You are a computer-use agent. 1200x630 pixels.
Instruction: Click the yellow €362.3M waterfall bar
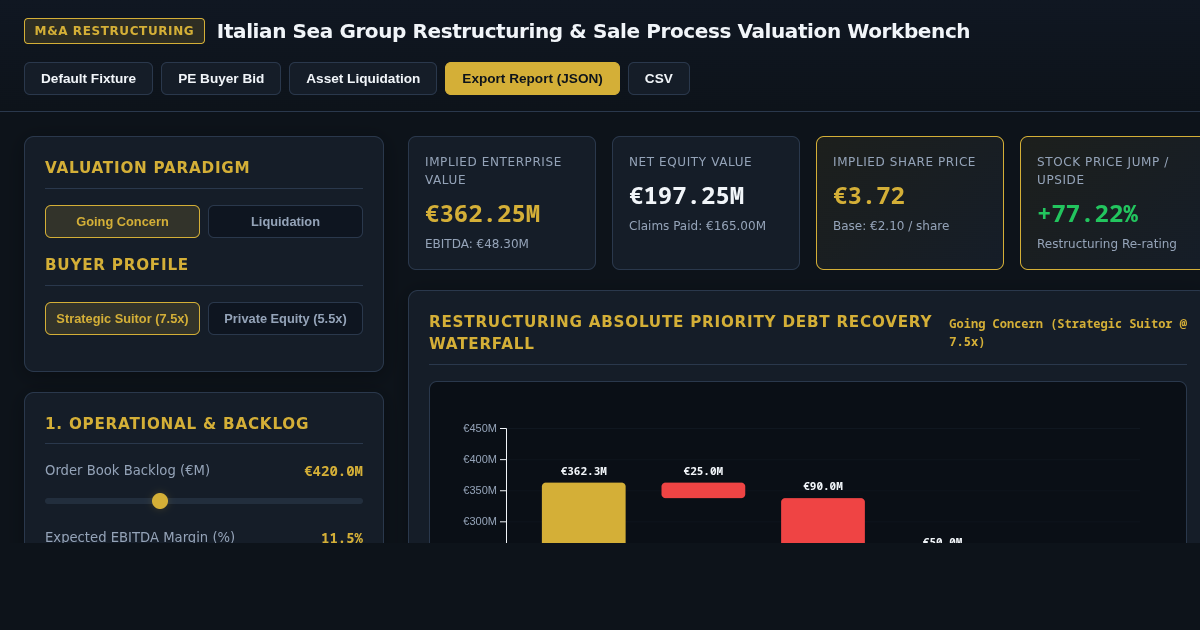[x=584, y=513]
